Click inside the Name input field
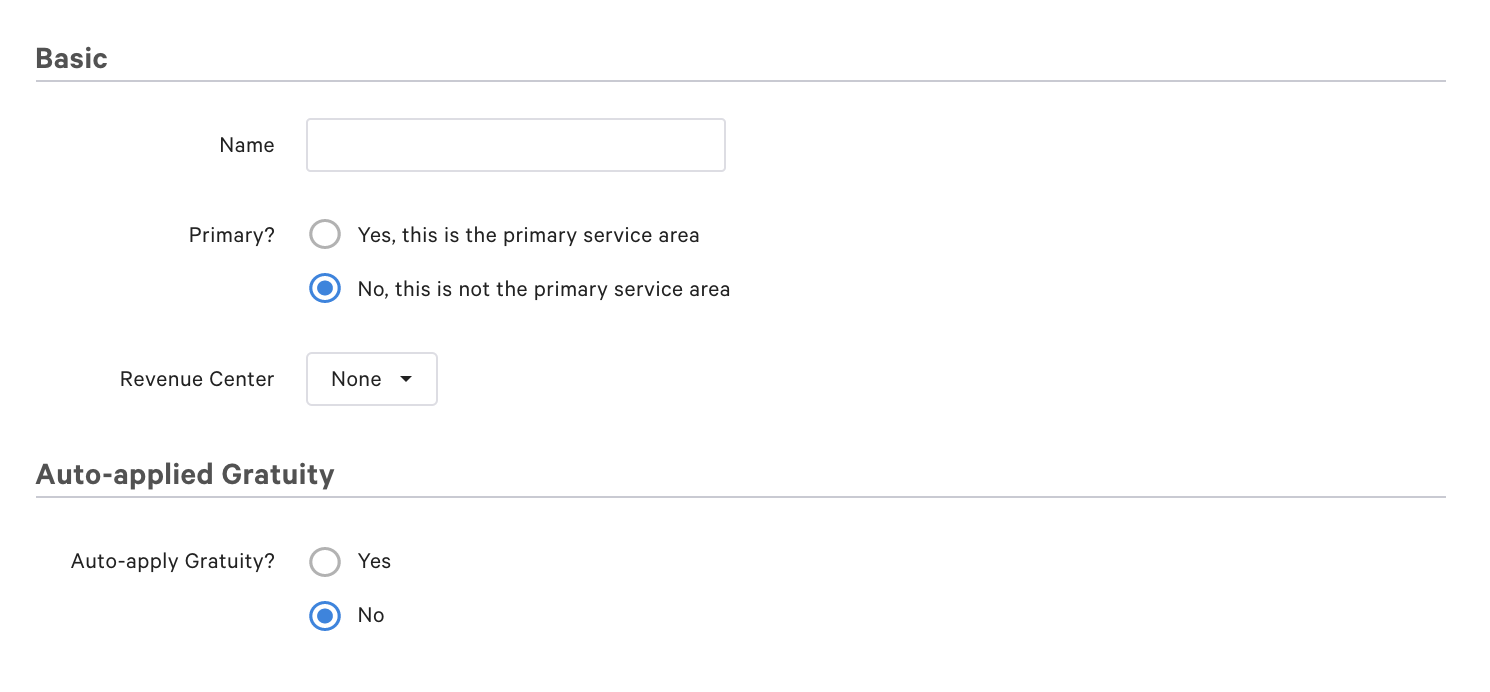 tap(515, 145)
